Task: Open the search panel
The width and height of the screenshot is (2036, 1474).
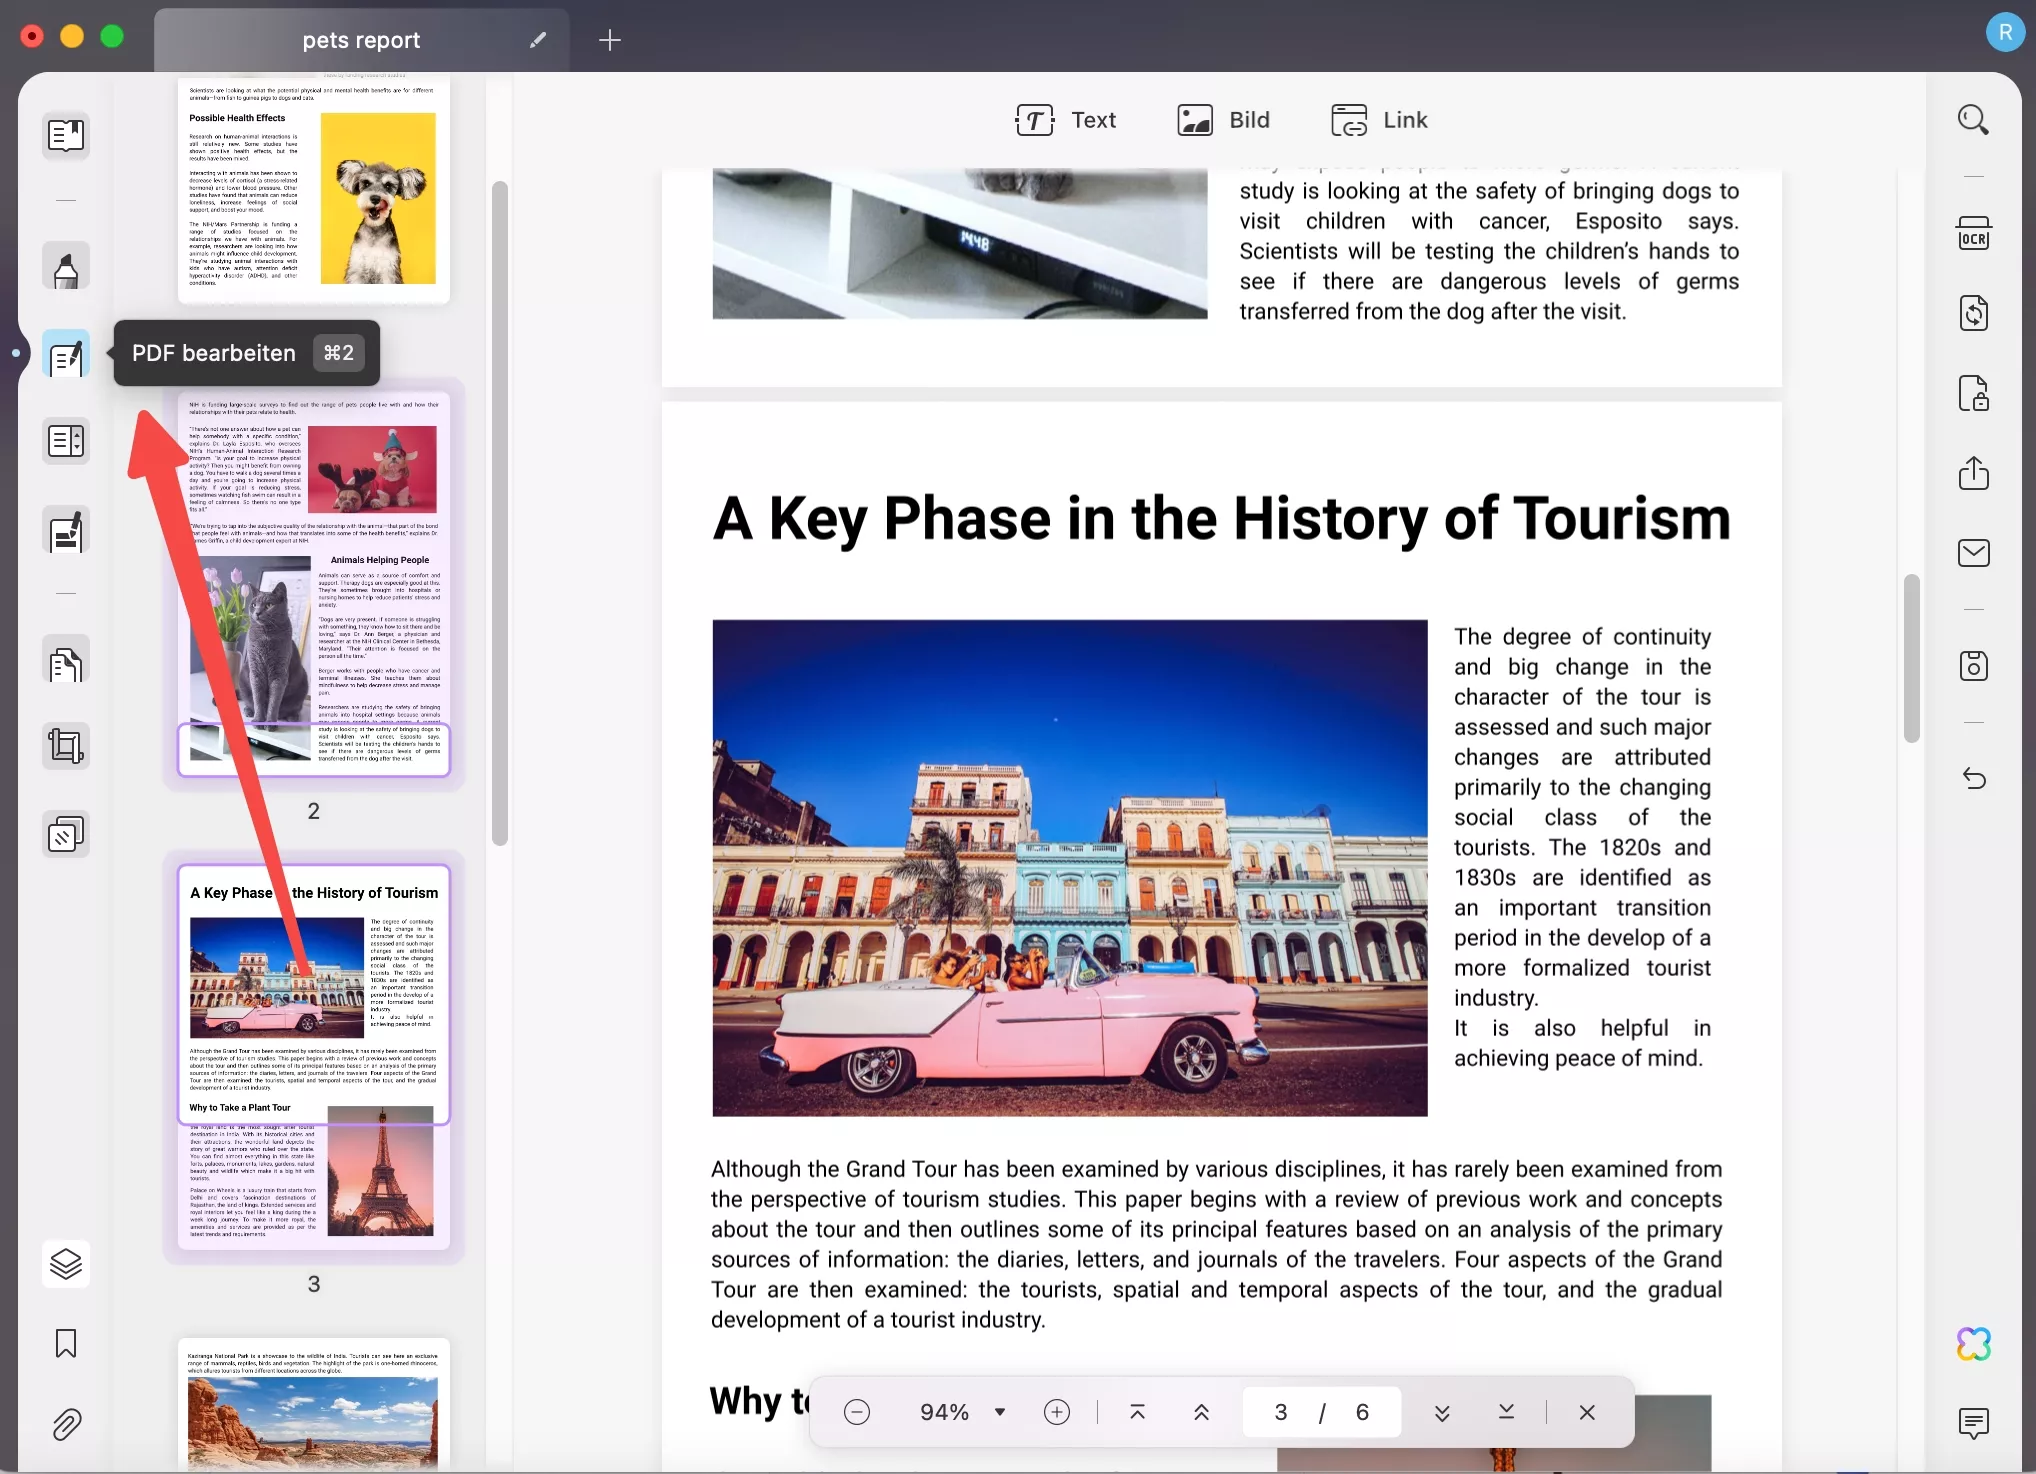Action: (x=1975, y=119)
